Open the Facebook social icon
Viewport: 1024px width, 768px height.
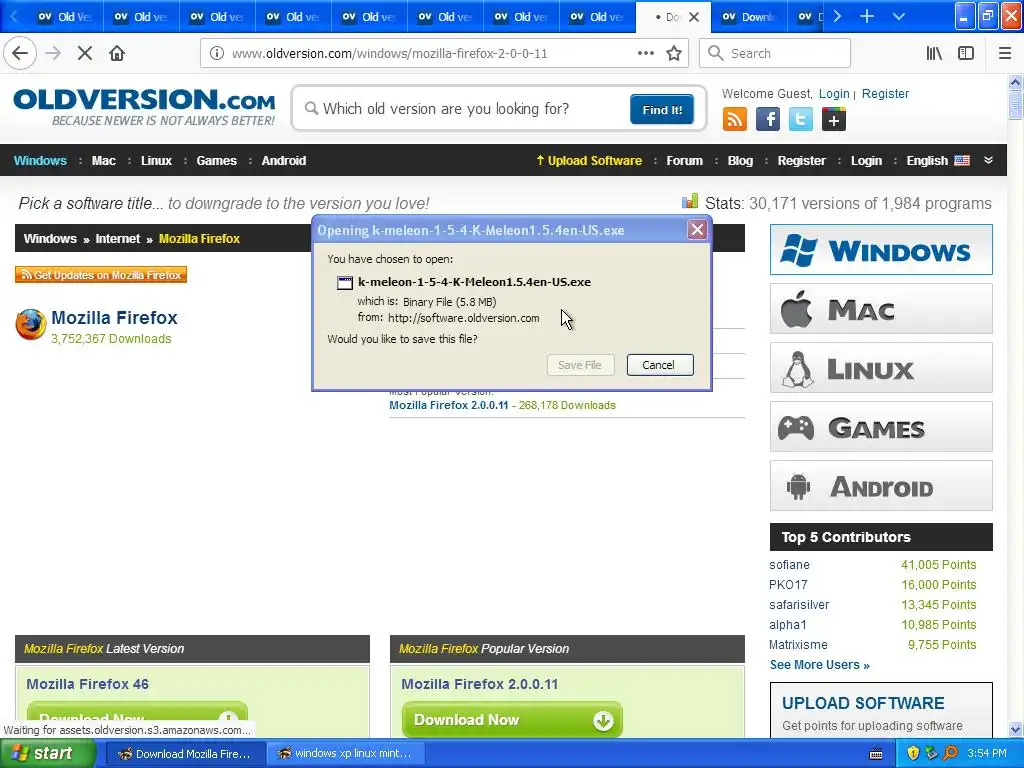(x=768, y=120)
